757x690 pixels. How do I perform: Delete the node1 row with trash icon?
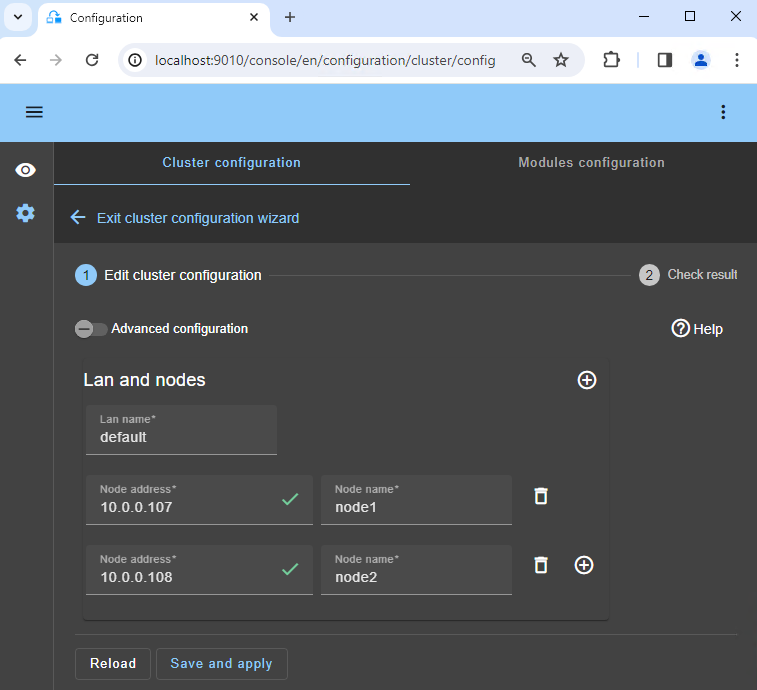pyautogui.click(x=541, y=496)
